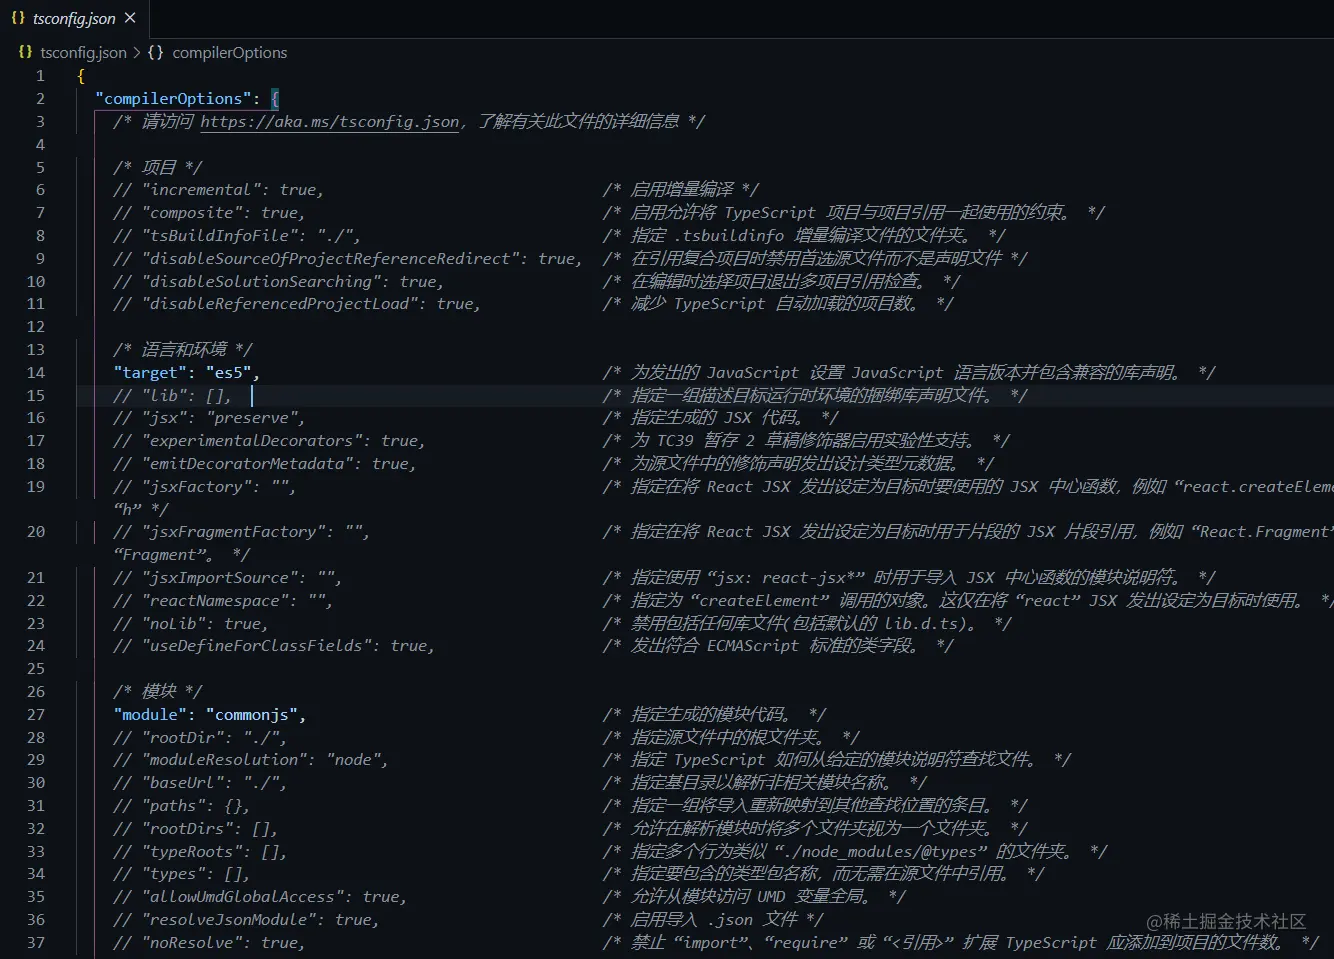Click the "module" key on line 27

[x=150, y=714]
